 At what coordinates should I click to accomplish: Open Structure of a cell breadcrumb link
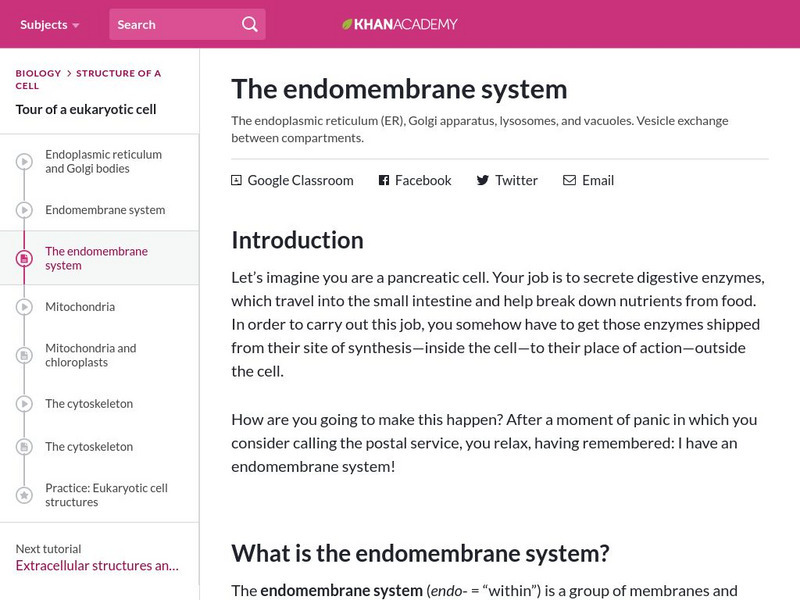[x=118, y=73]
